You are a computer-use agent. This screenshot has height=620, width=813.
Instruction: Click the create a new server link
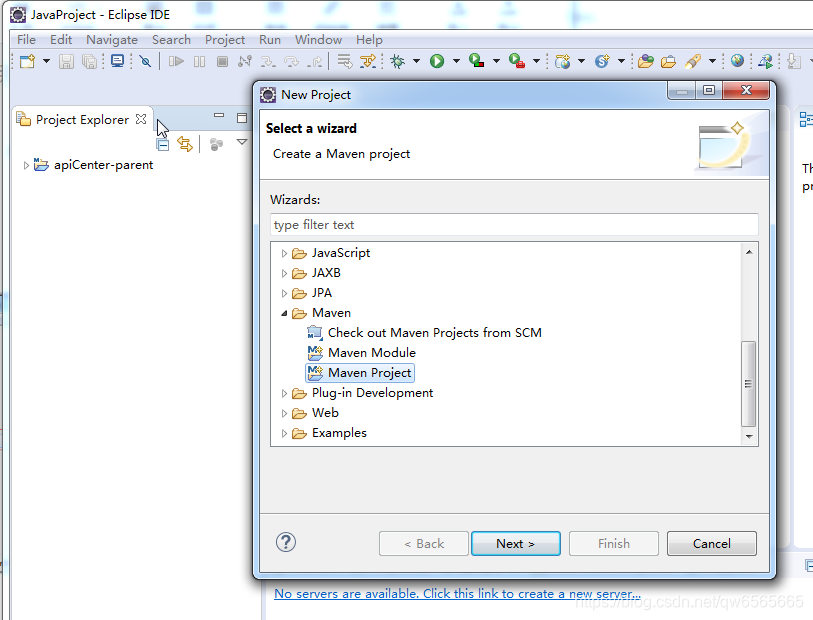(457, 594)
